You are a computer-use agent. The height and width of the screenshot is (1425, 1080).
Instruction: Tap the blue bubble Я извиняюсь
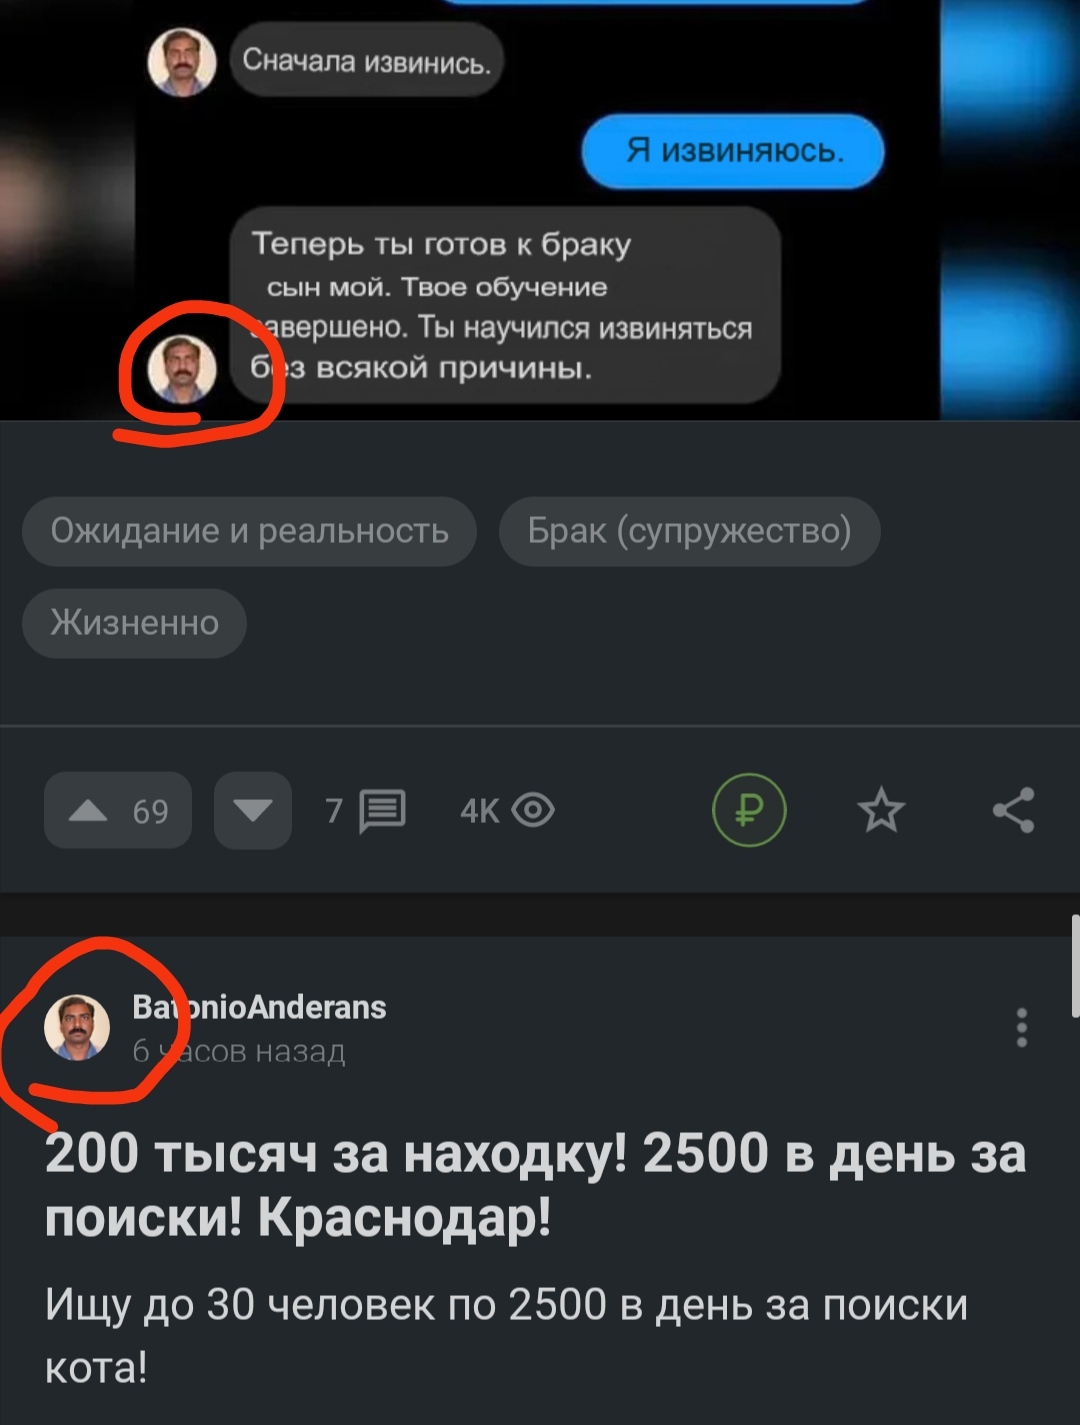pyautogui.click(x=733, y=151)
